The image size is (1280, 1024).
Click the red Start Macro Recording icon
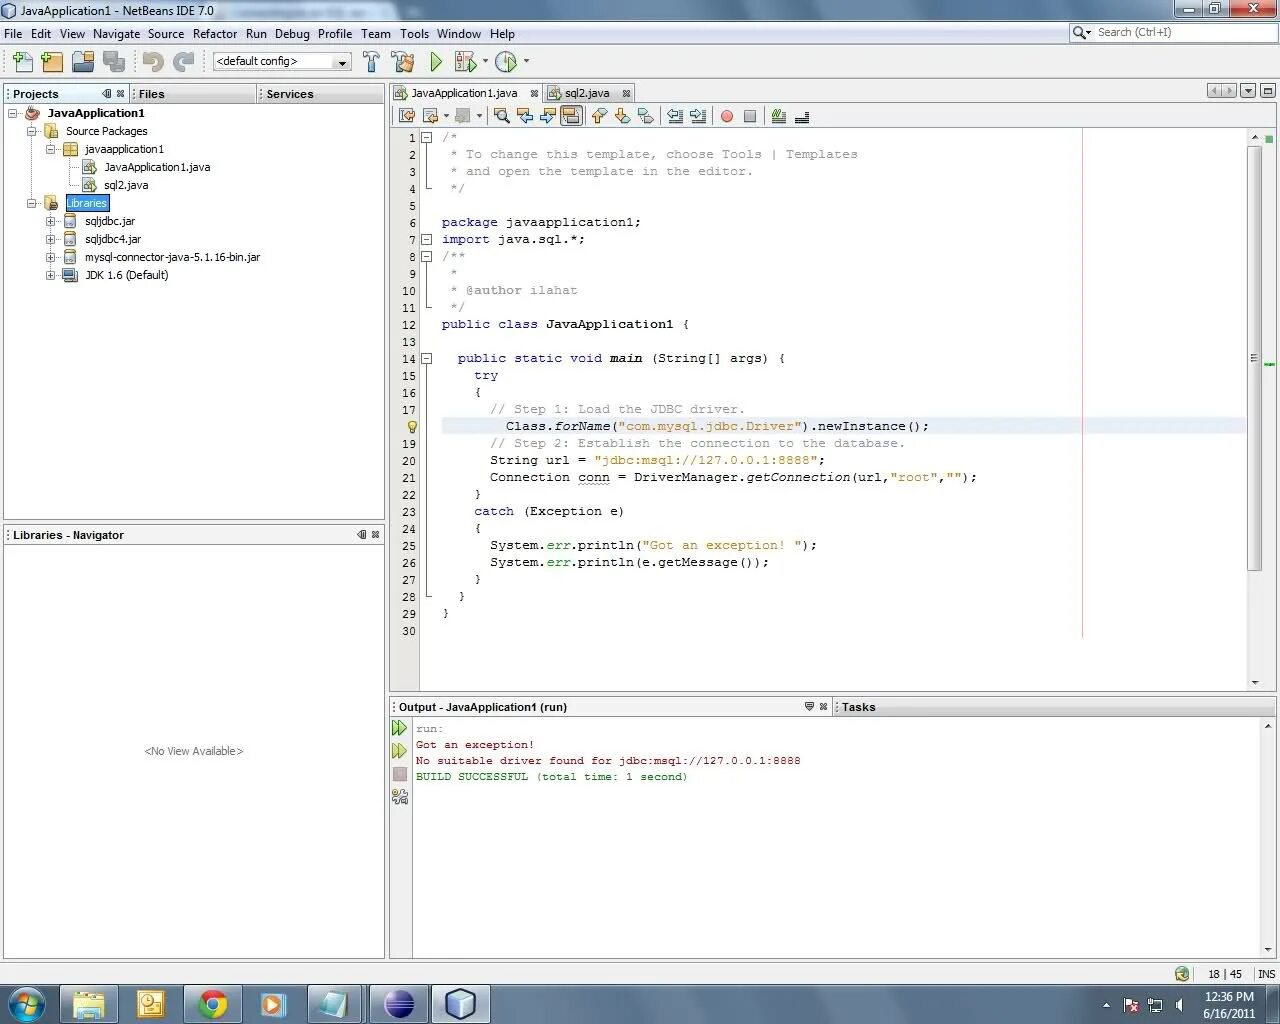coord(727,116)
